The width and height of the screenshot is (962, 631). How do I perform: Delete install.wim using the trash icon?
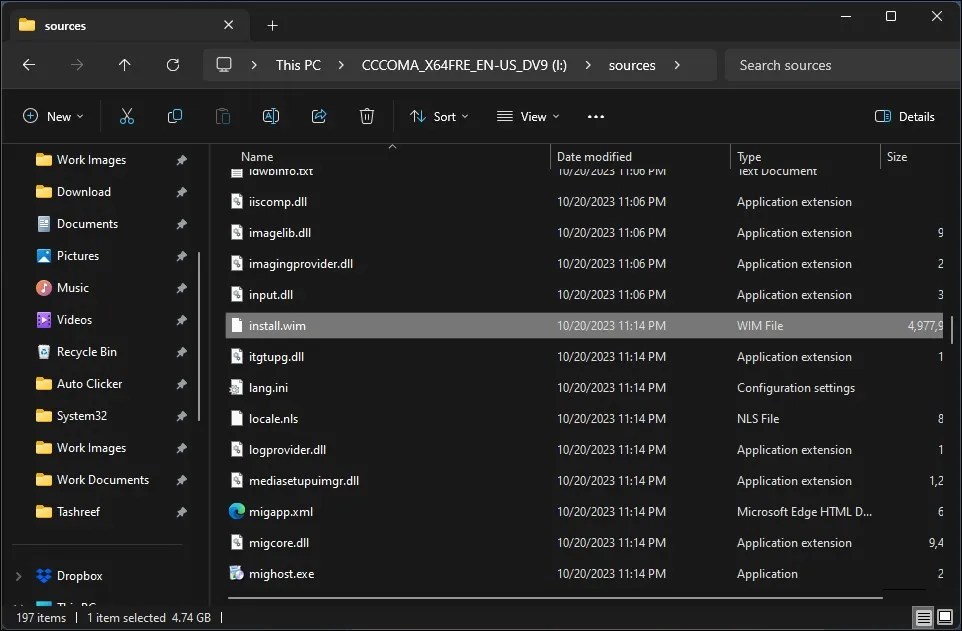click(366, 116)
